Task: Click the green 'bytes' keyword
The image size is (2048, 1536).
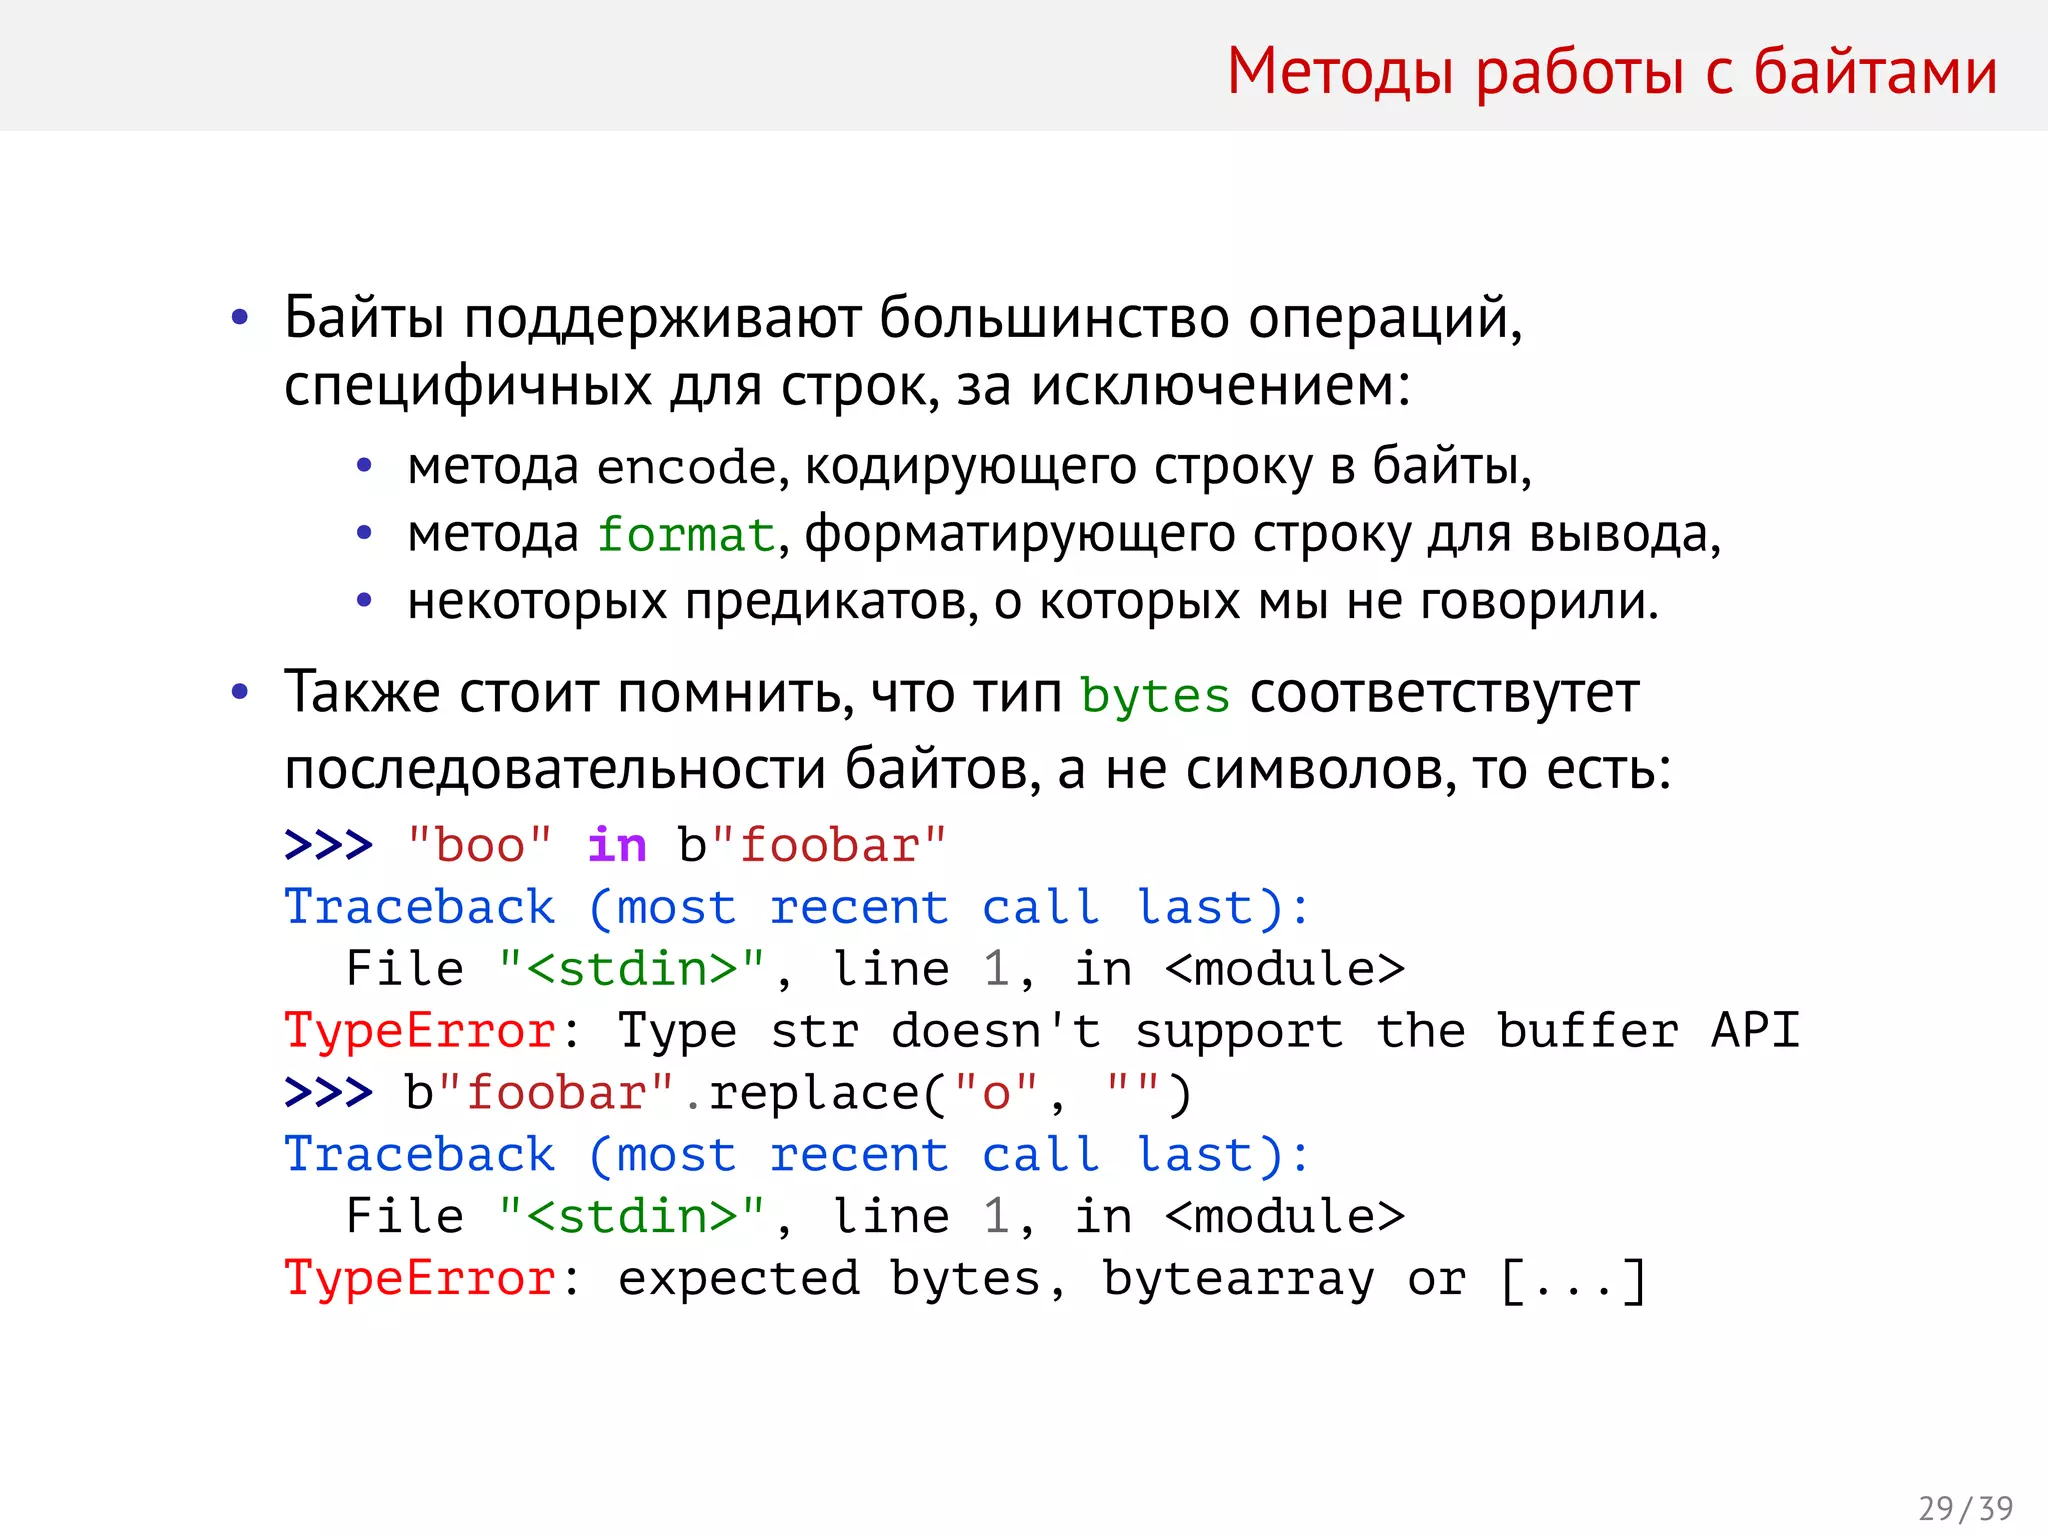Action: click(1154, 695)
